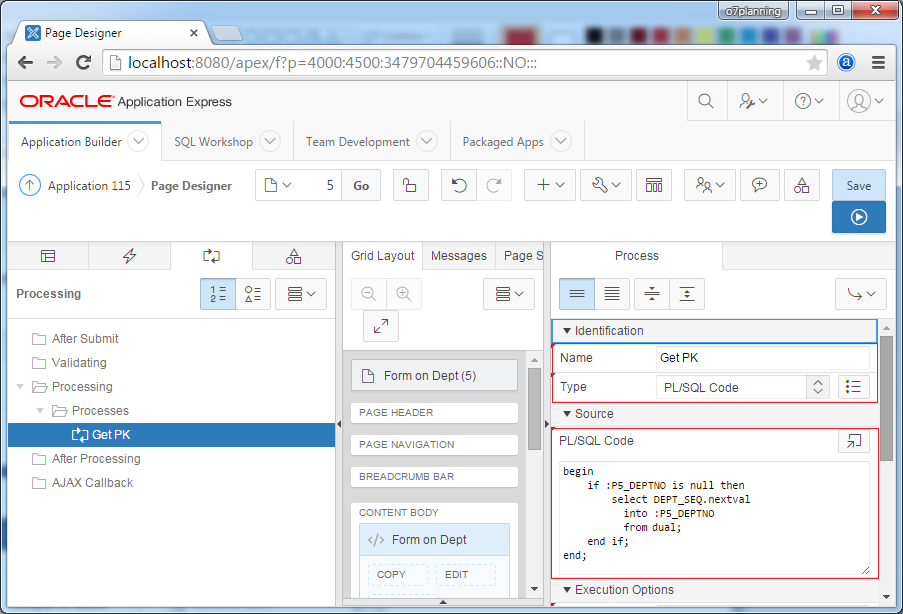Select the Form on Dept region
The height and width of the screenshot is (614, 903).
click(x=434, y=540)
